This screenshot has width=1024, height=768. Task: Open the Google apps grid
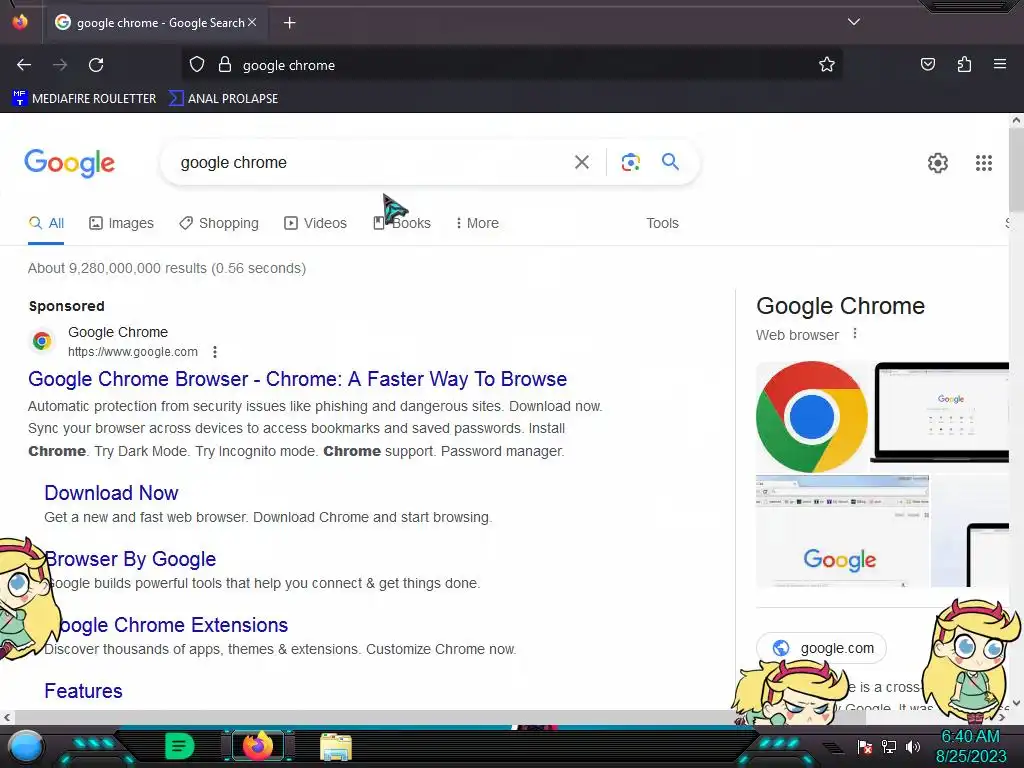click(x=984, y=163)
